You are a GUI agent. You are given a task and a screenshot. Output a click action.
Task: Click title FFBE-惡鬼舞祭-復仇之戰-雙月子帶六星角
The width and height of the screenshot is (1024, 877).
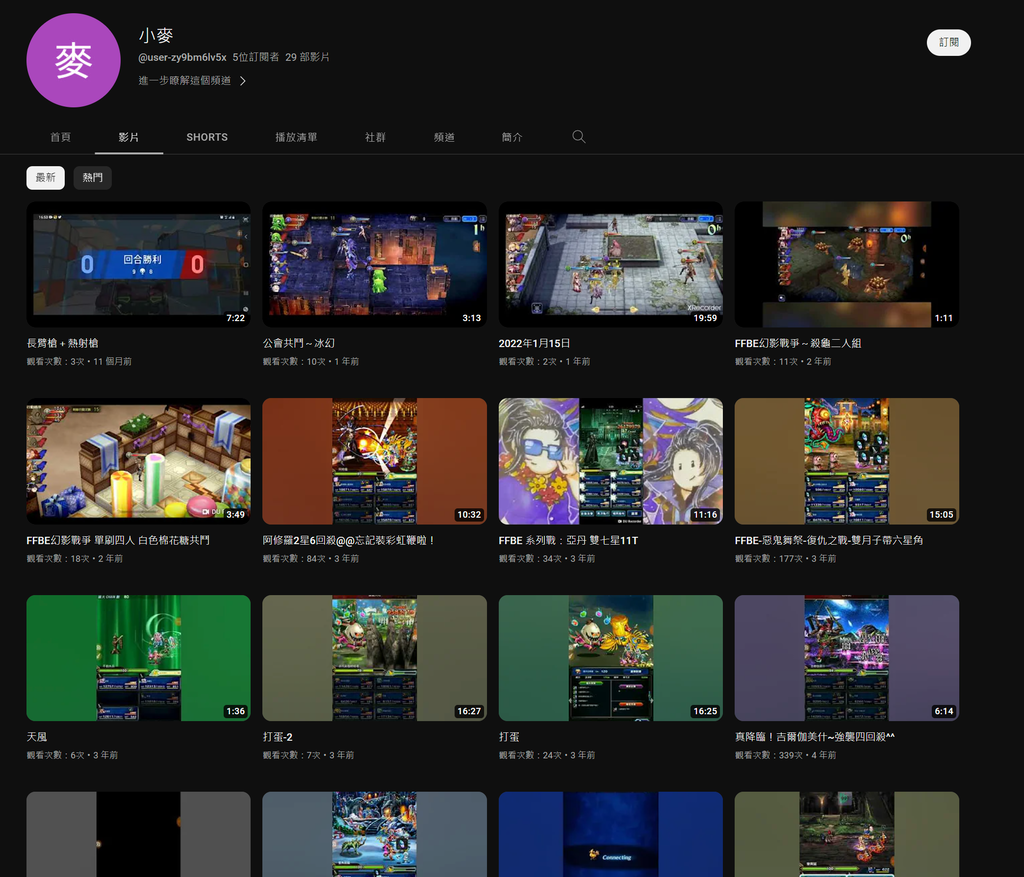pyautogui.click(x=829, y=541)
